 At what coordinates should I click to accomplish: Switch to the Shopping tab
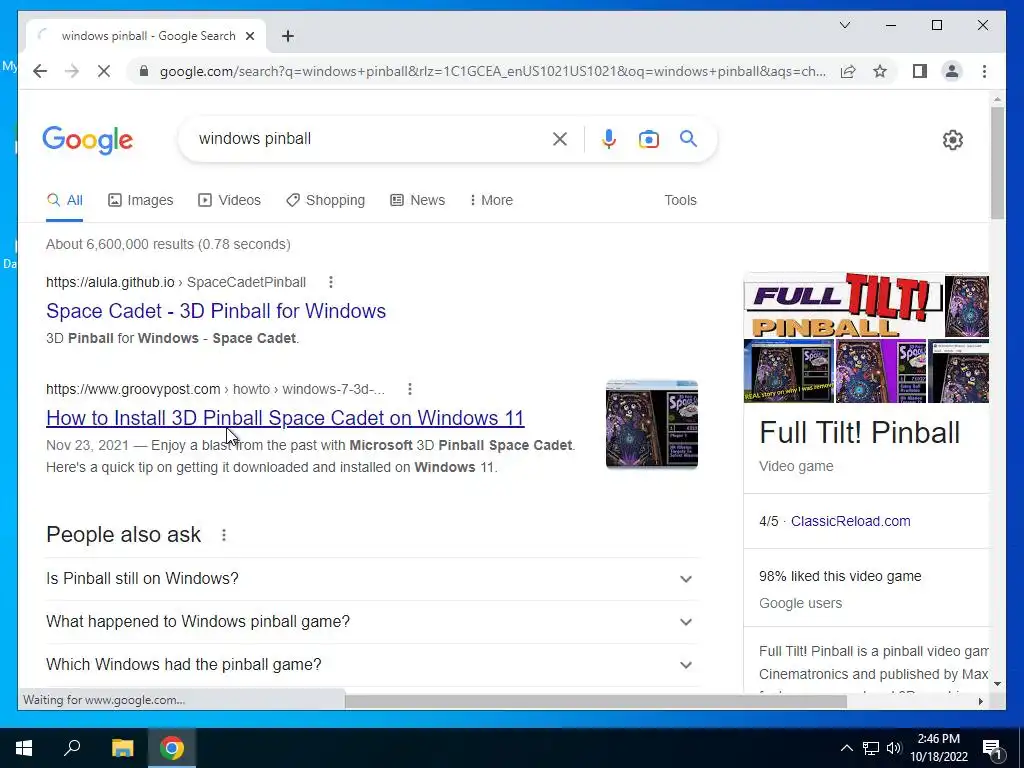click(x=325, y=200)
